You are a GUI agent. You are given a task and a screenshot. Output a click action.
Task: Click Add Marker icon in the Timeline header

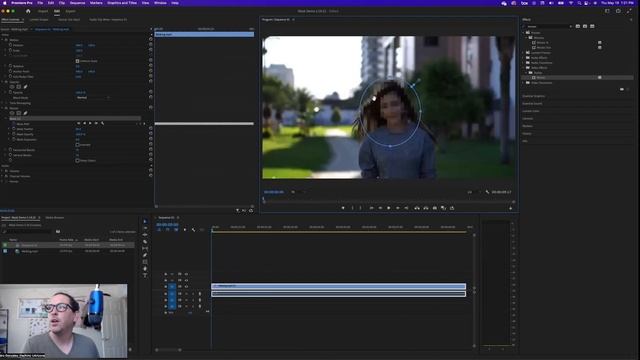pos(184,230)
